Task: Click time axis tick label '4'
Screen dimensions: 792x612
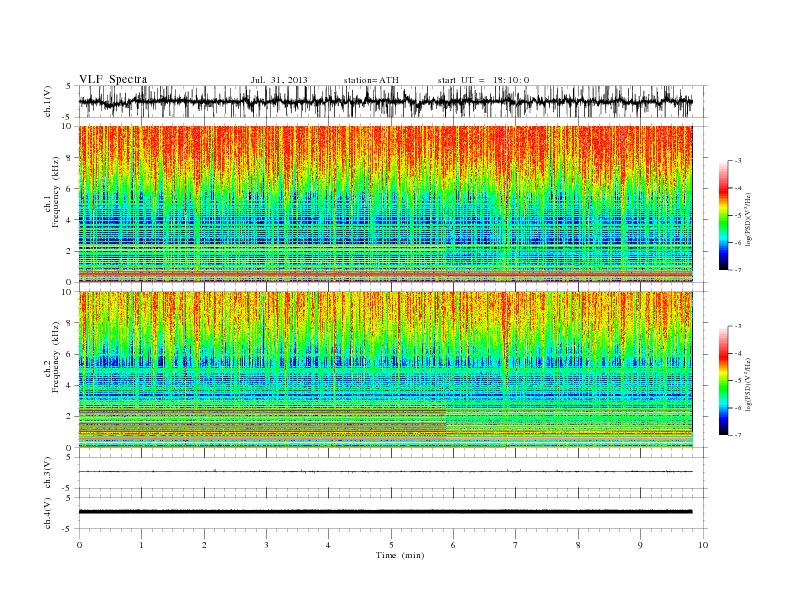Action: (x=328, y=545)
